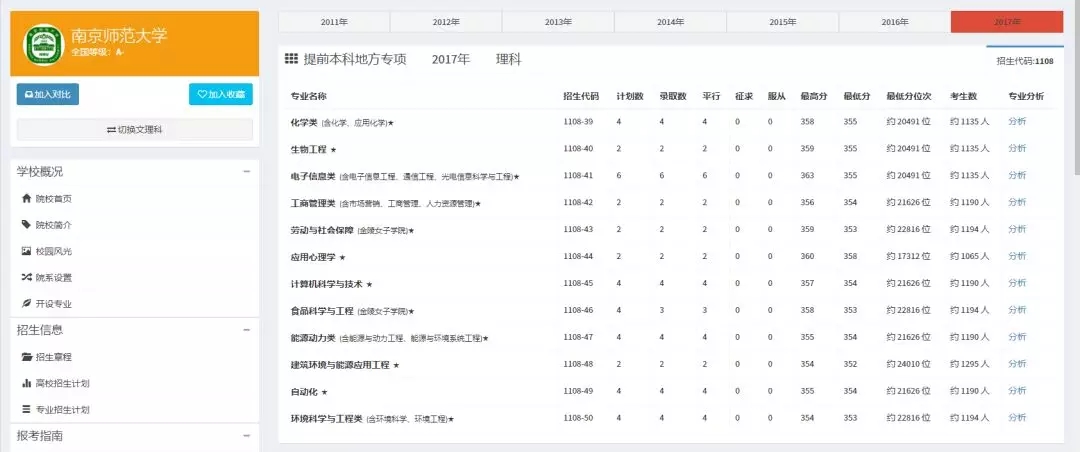This screenshot has width=1080, height=452.
Task: Click the 自动化 major name
Action: click(x=304, y=391)
